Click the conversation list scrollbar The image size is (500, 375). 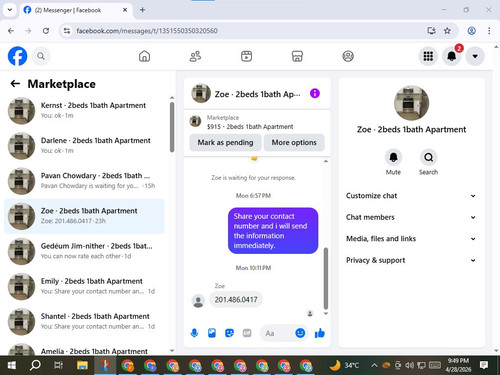pos(172,127)
